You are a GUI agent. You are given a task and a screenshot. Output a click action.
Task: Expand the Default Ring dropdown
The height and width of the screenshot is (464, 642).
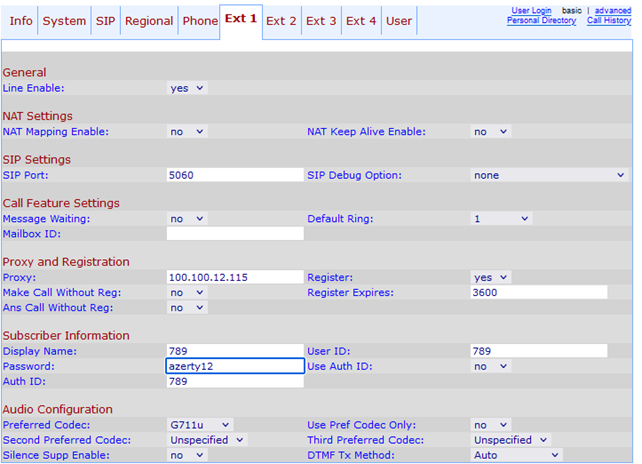pyautogui.click(x=501, y=218)
